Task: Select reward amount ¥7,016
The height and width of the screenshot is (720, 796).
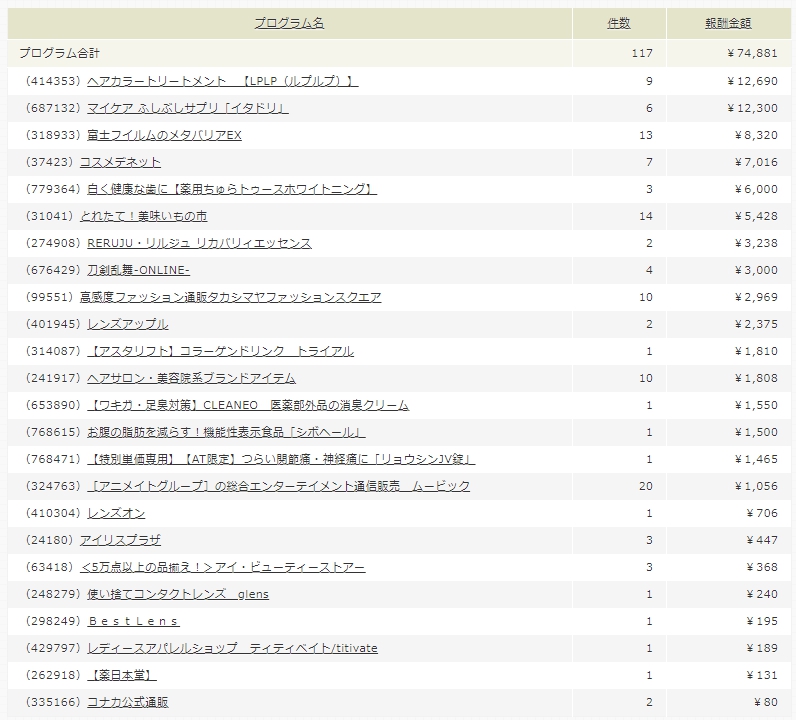Action: click(x=756, y=162)
